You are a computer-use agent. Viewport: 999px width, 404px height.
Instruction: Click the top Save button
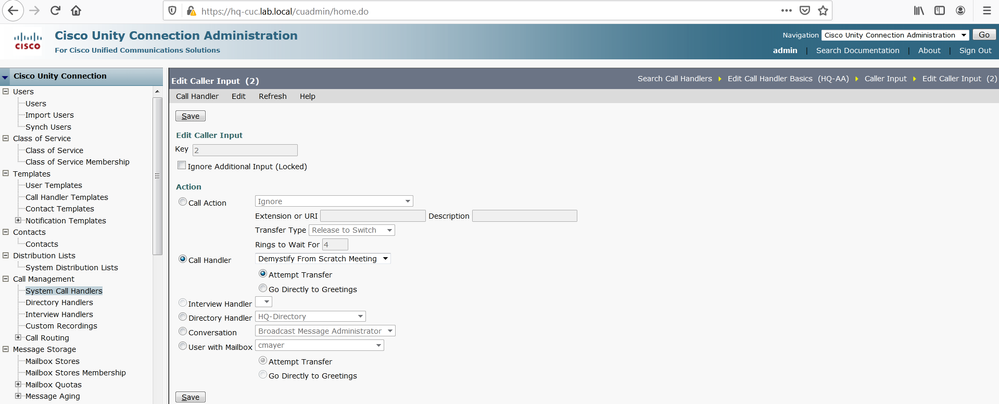tap(190, 116)
